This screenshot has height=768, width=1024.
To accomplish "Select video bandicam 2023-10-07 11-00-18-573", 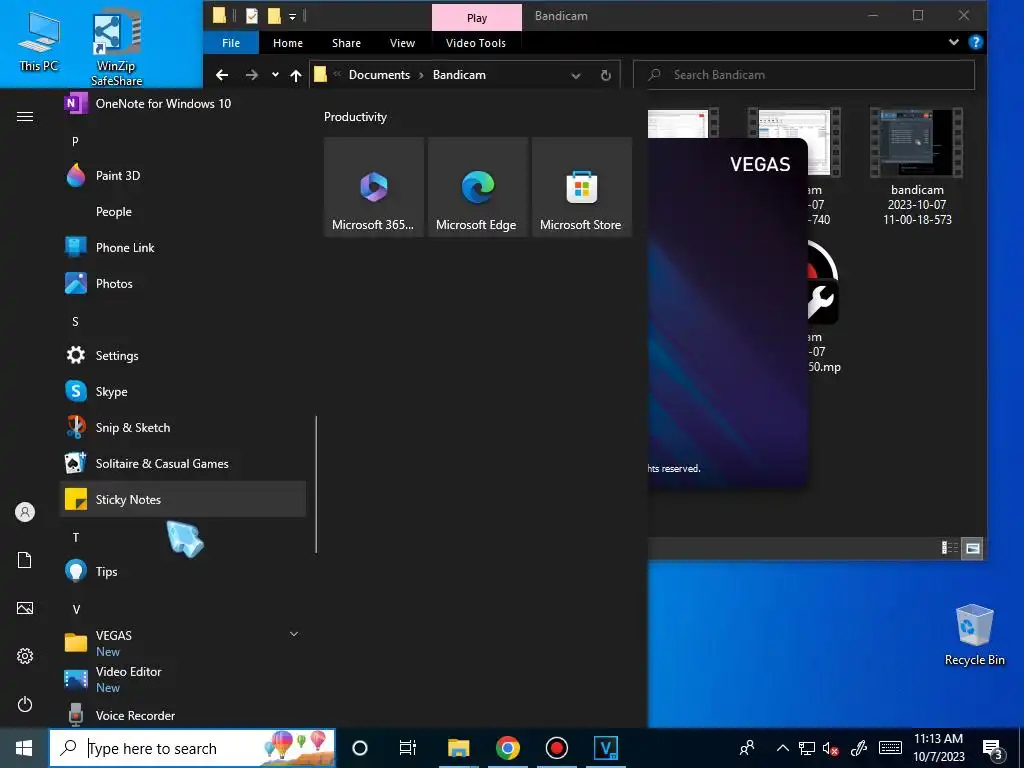I will coord(917,167).
